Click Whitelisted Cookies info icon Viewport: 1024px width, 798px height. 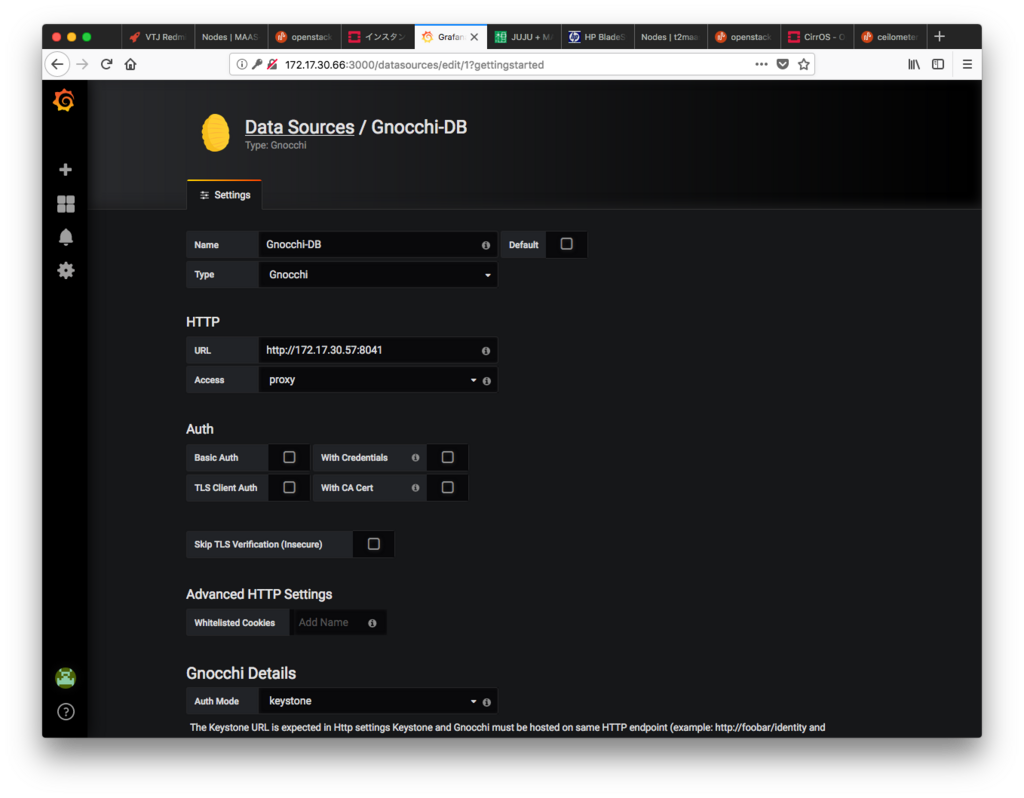372,623
